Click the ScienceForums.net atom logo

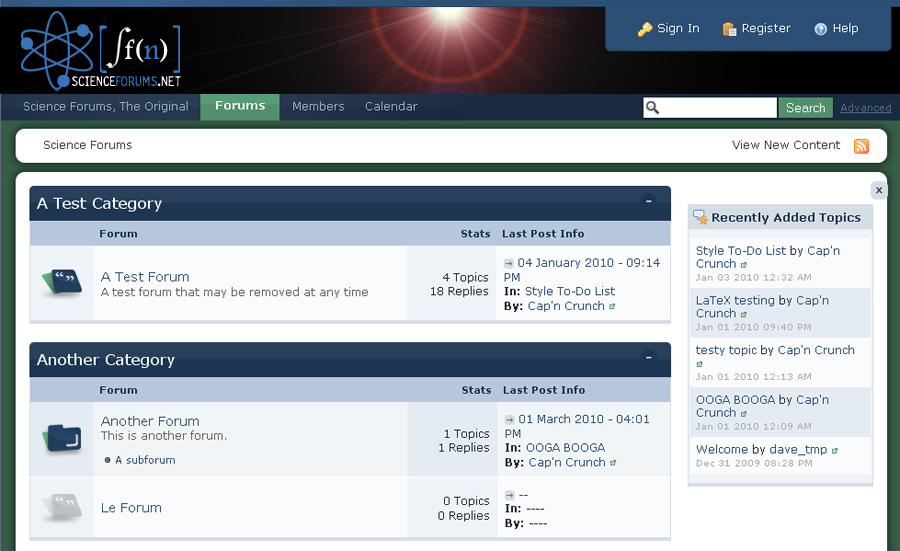pyautogui.click(x=101, y=50)
